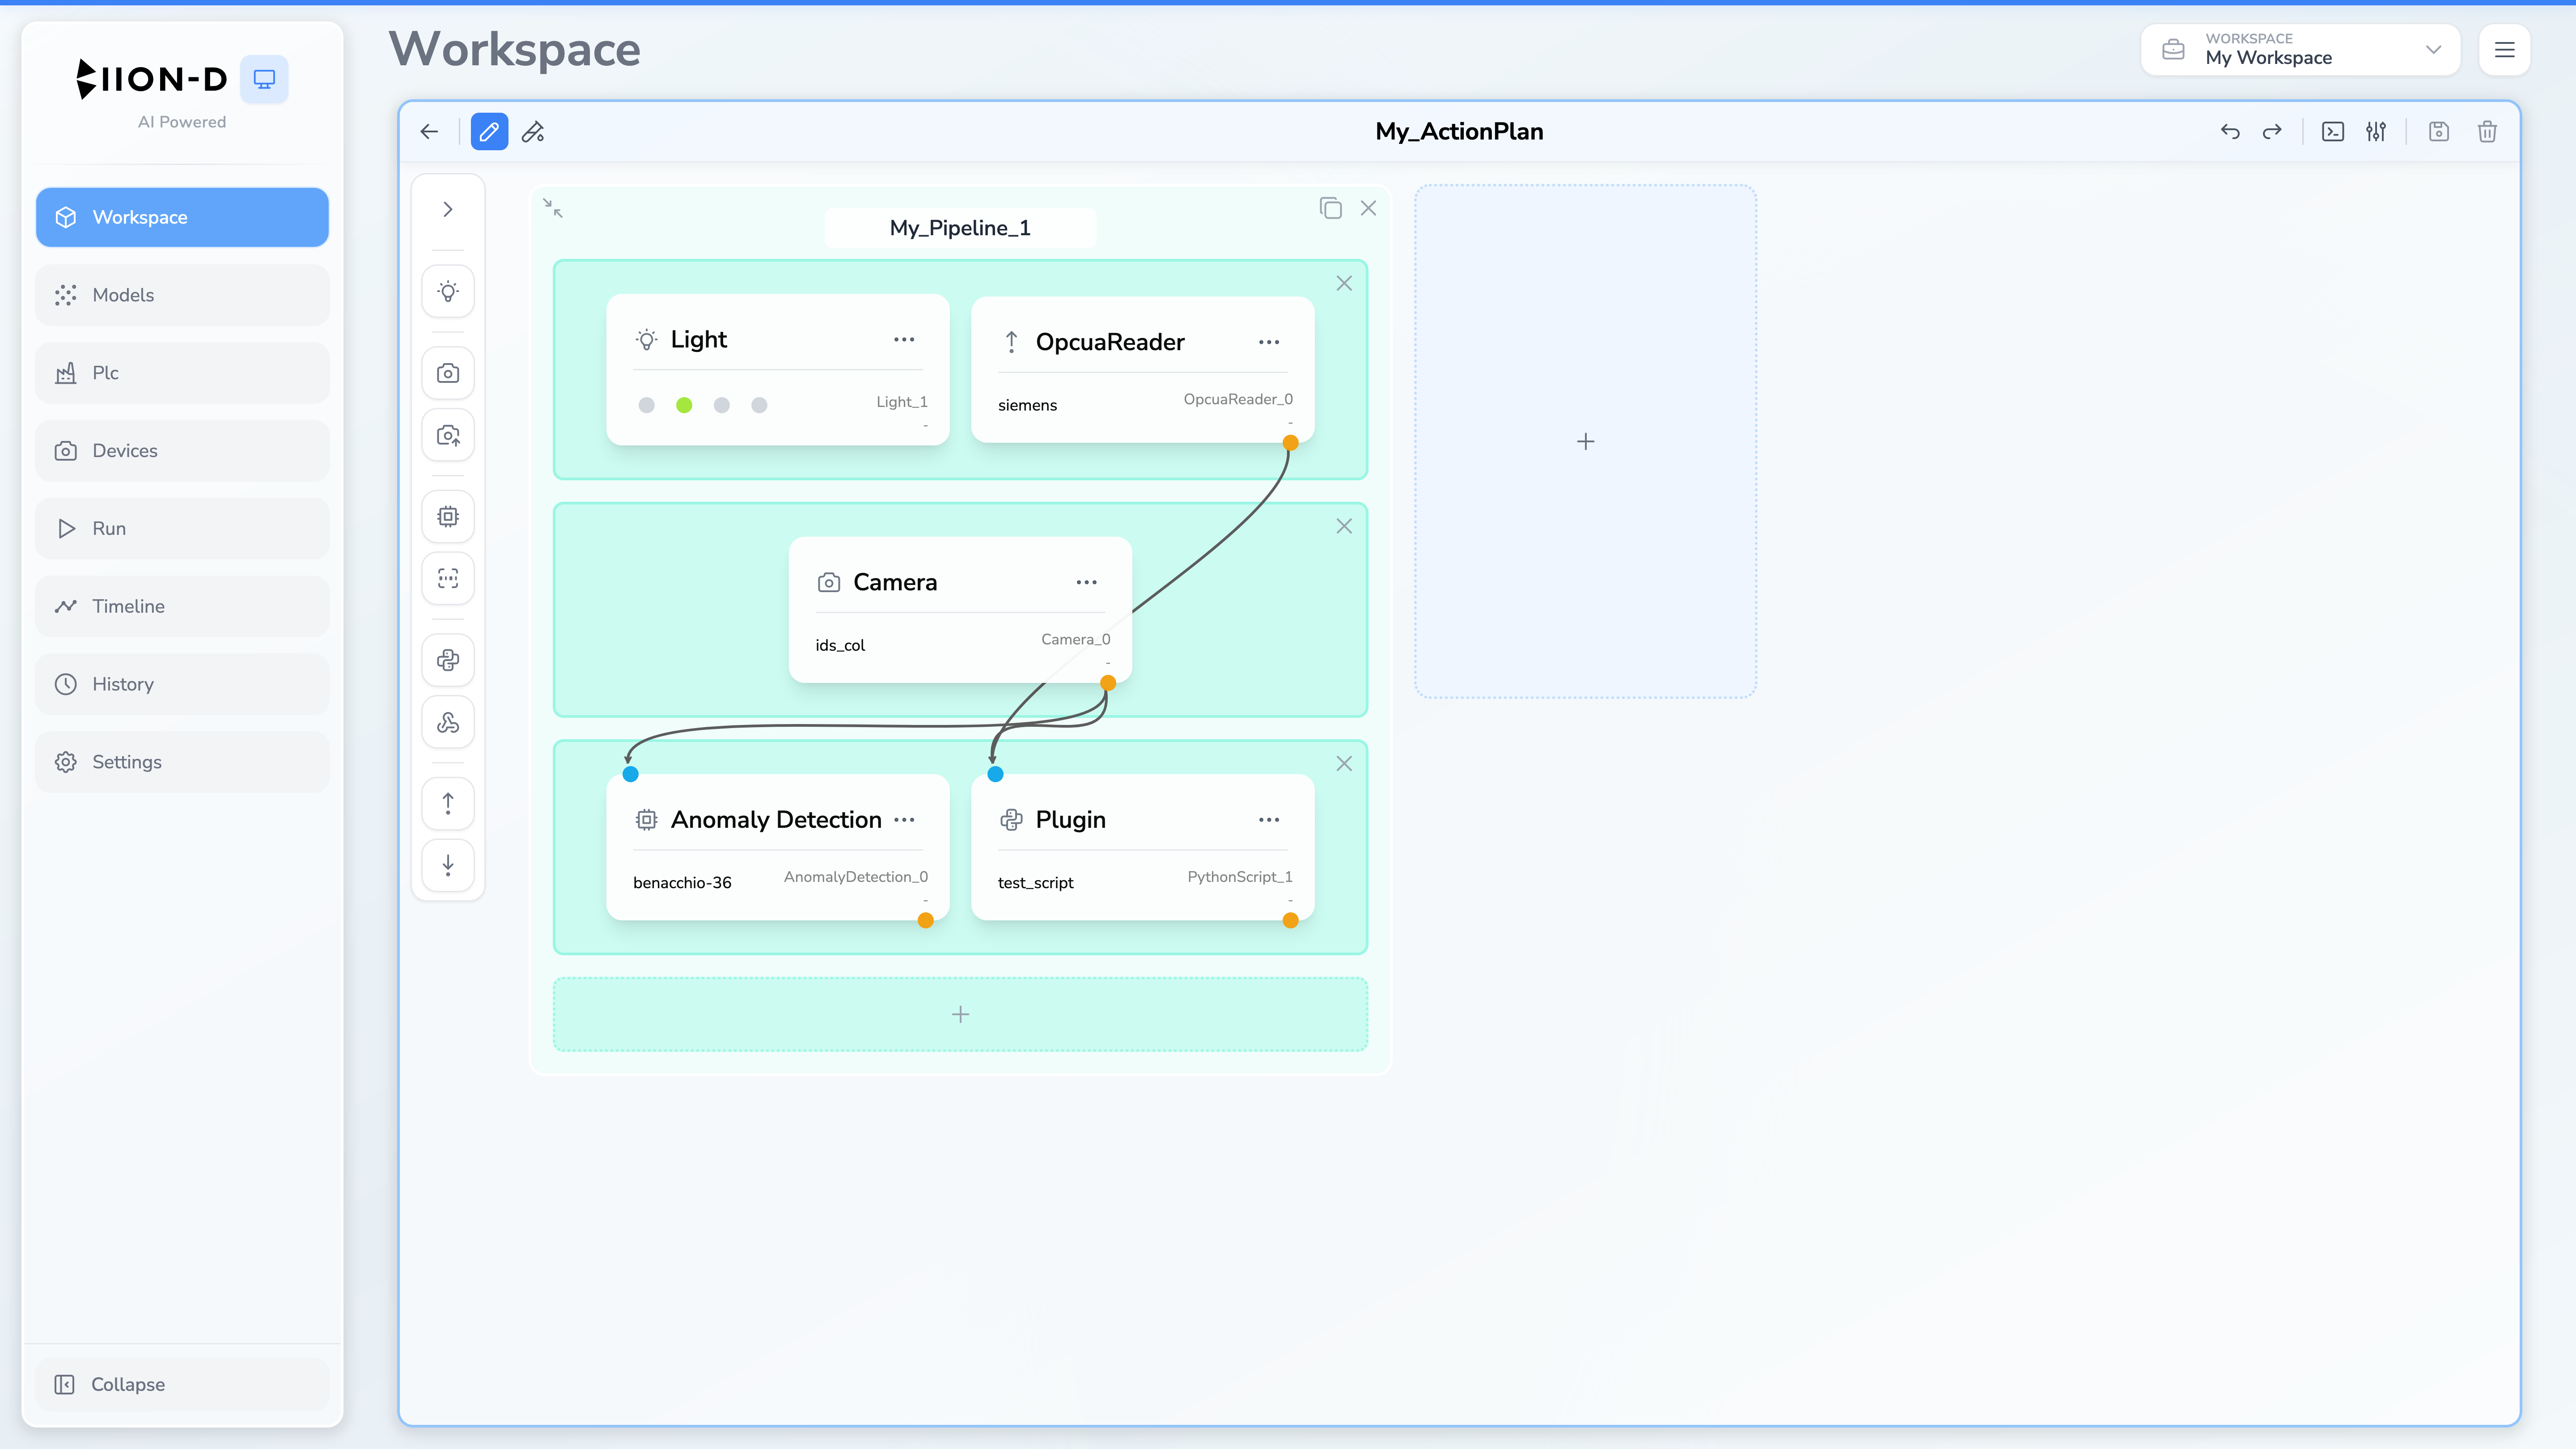Select the pen draw tool beside the pencil

(533, 132)
